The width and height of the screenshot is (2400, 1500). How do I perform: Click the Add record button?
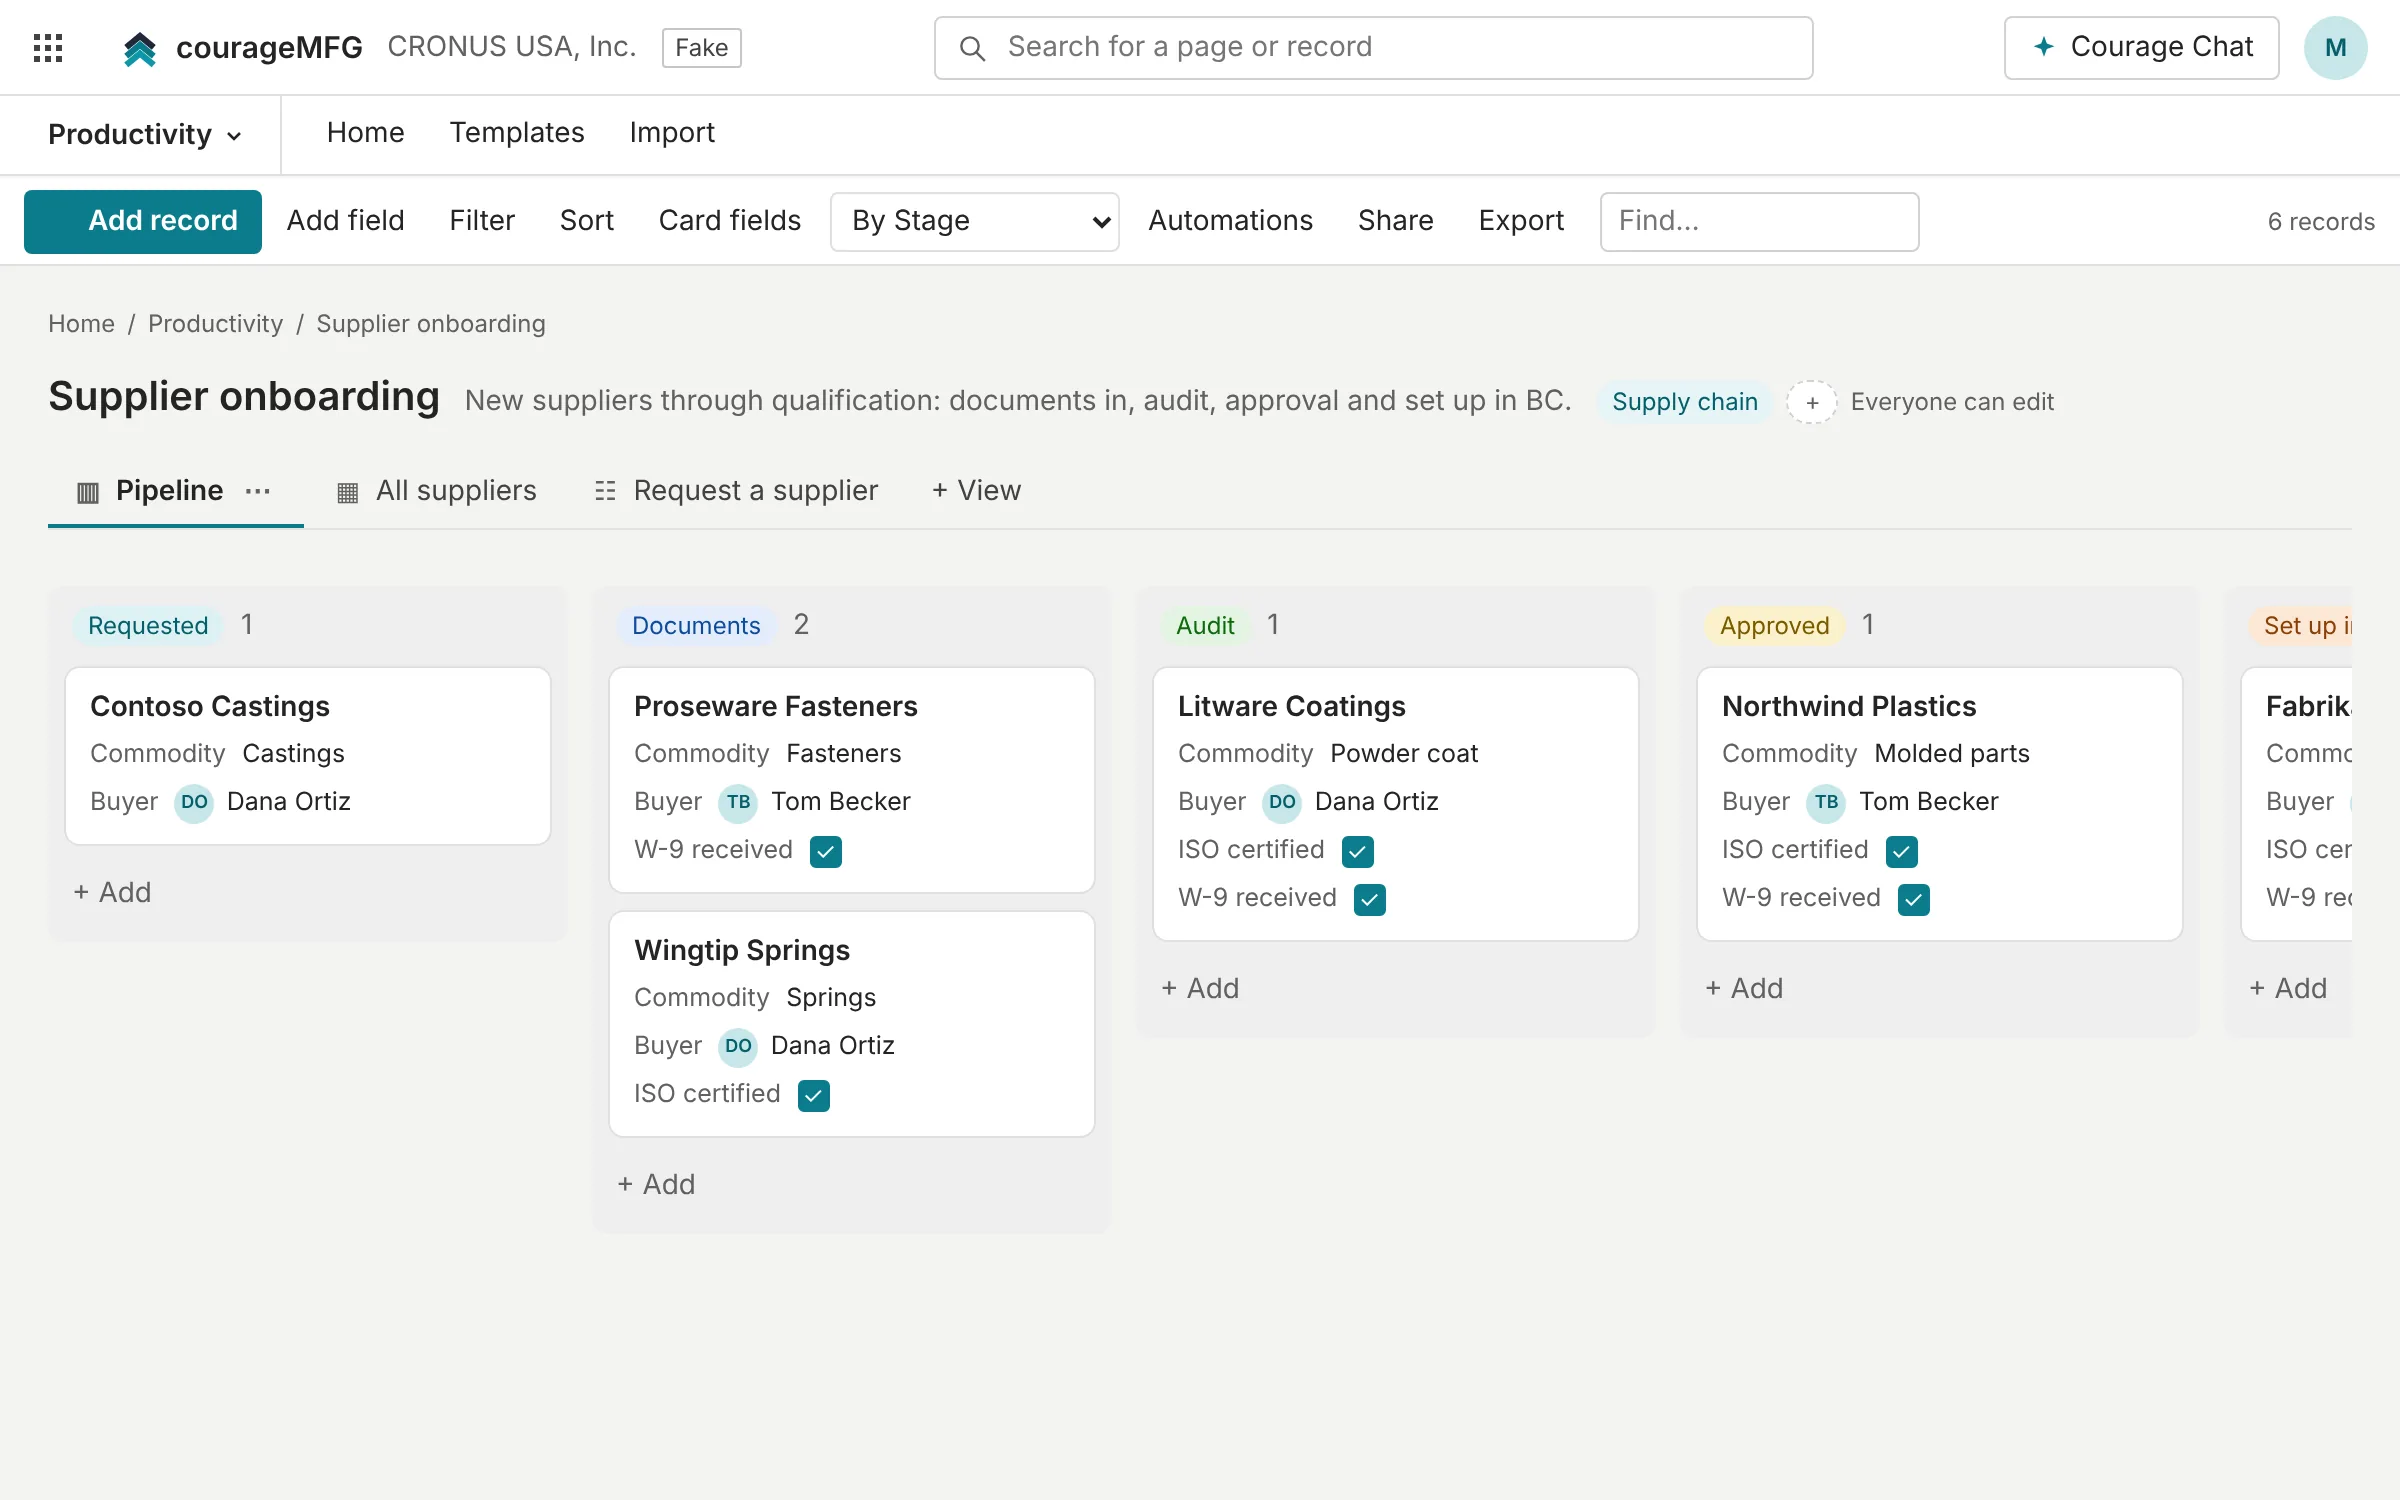click(143, 221)
